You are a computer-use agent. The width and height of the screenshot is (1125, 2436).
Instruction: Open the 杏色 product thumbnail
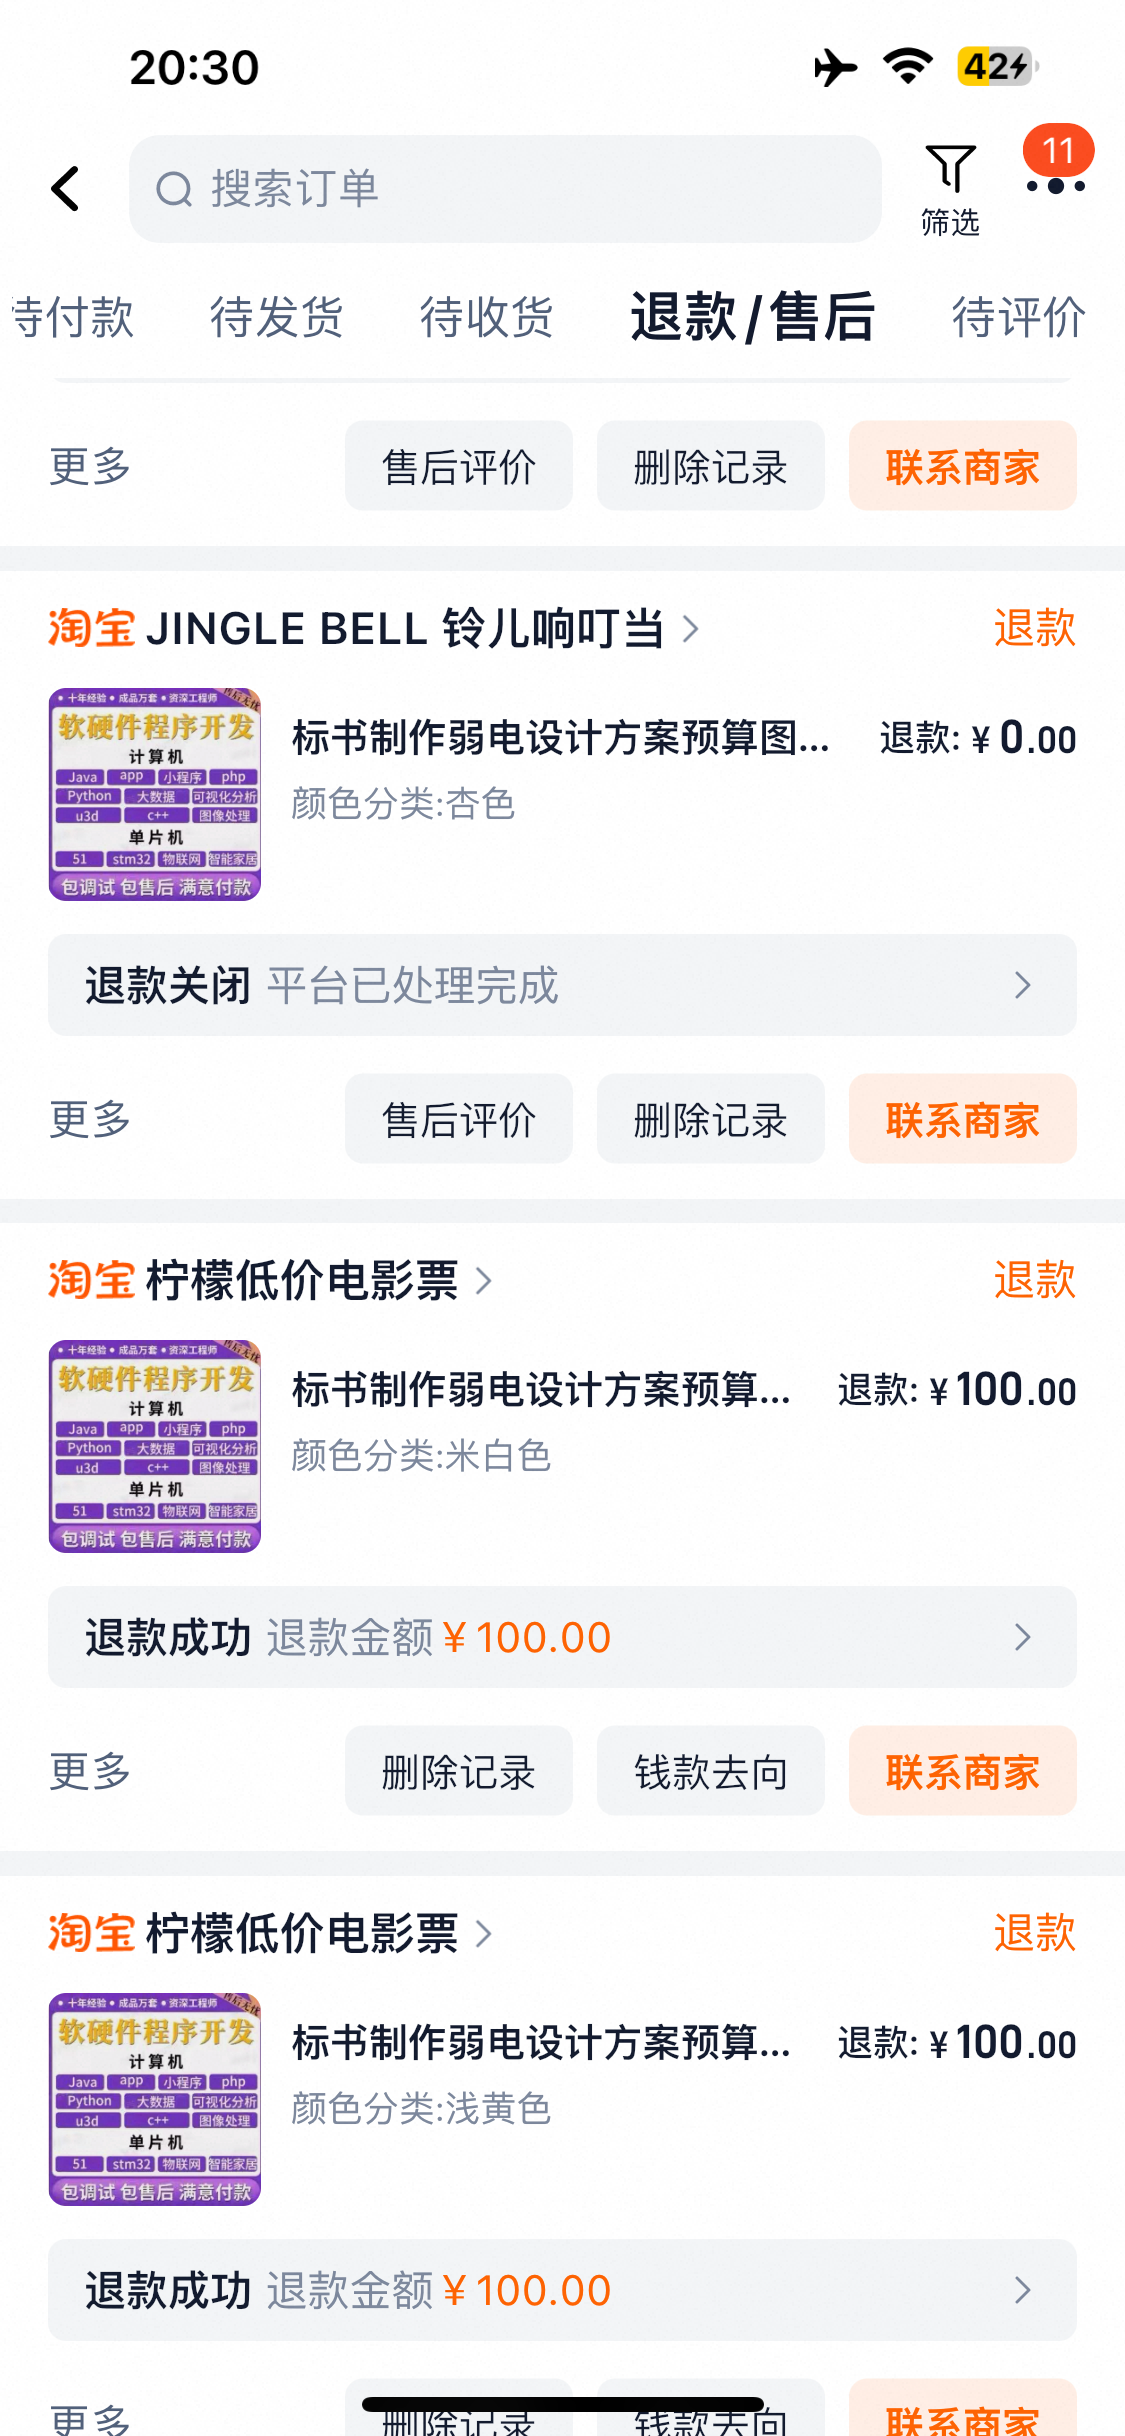155,794
